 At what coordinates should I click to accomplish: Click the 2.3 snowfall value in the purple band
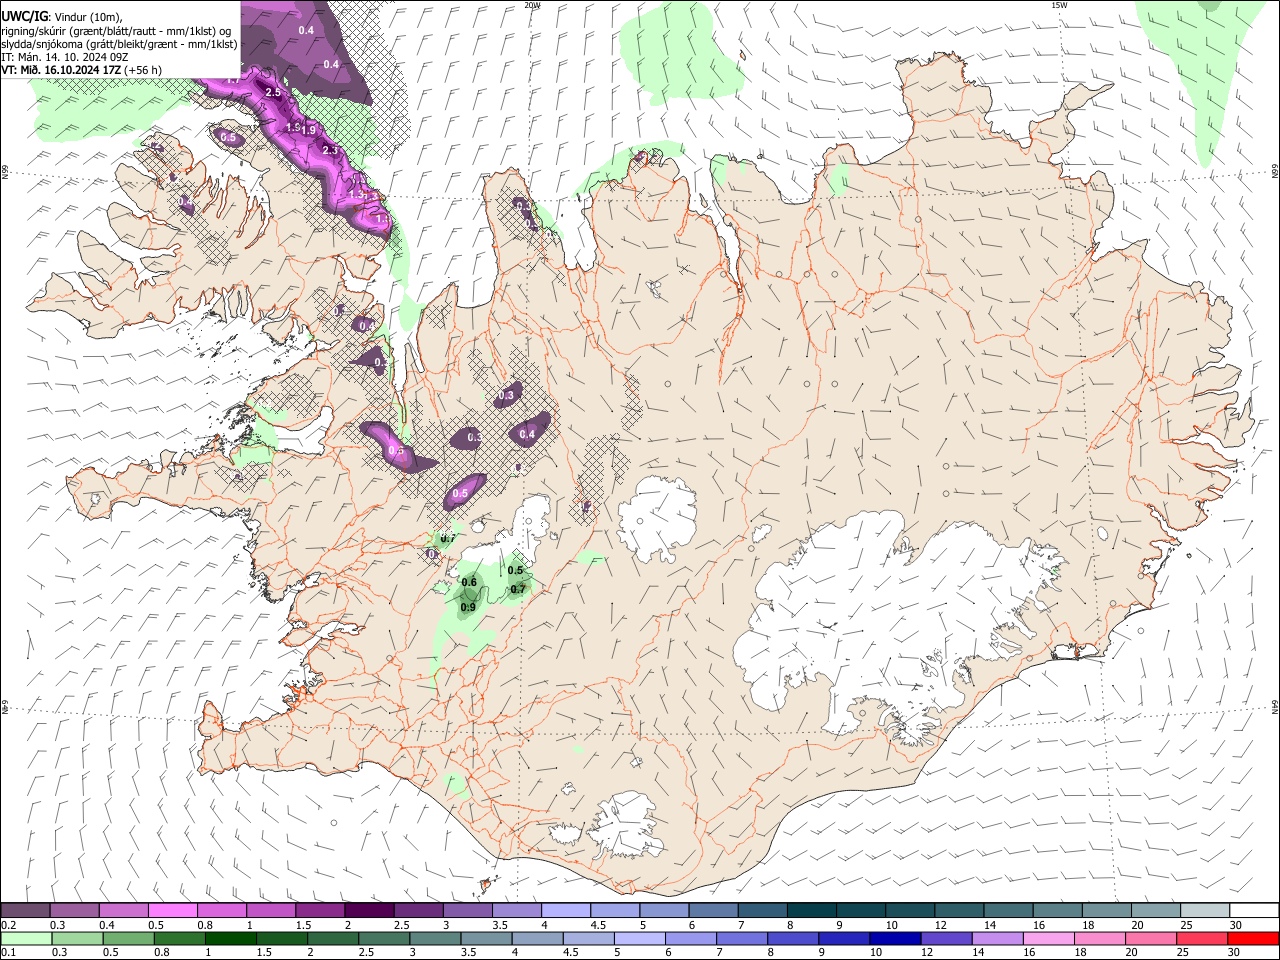(x=331, y=151)
